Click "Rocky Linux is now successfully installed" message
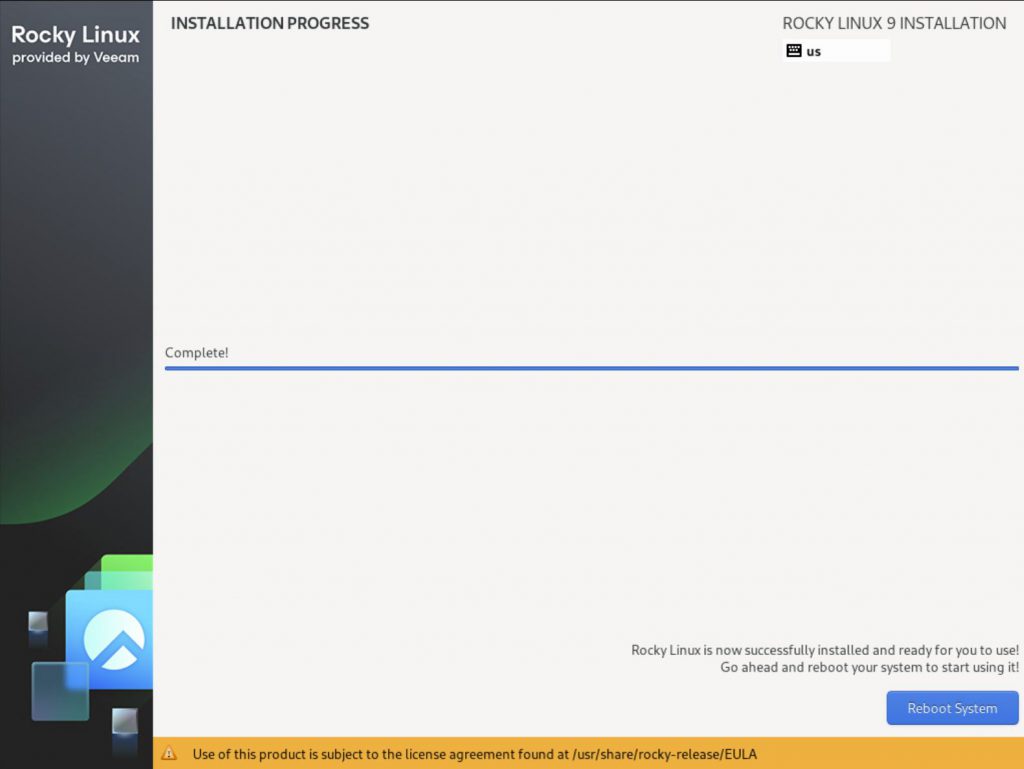The height and width of the screenshot is (769, 1024). click(825, 650)
